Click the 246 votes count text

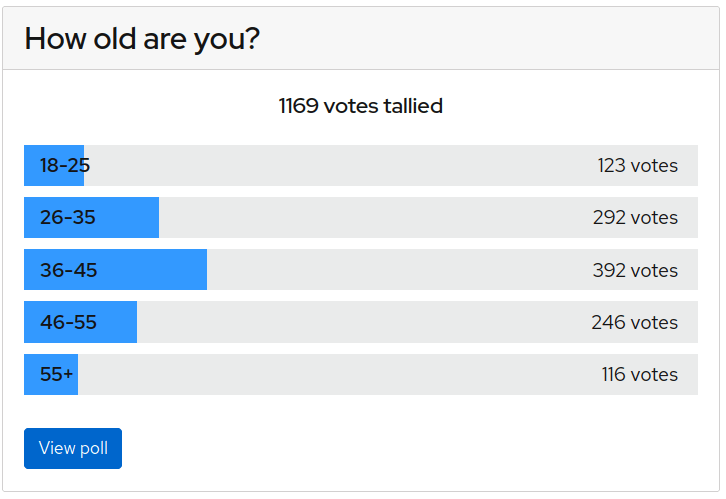coord(634,322)
